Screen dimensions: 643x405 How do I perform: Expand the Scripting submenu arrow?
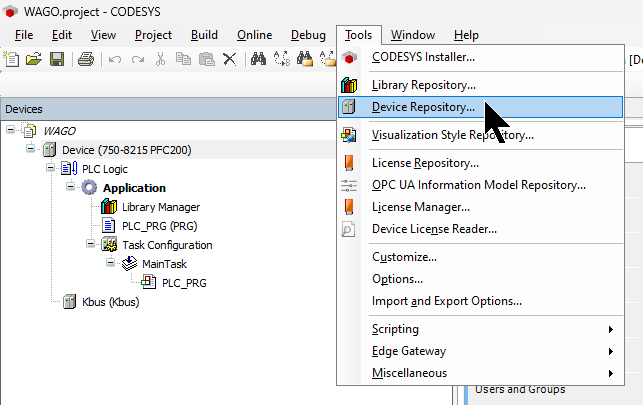click(611, 330)
